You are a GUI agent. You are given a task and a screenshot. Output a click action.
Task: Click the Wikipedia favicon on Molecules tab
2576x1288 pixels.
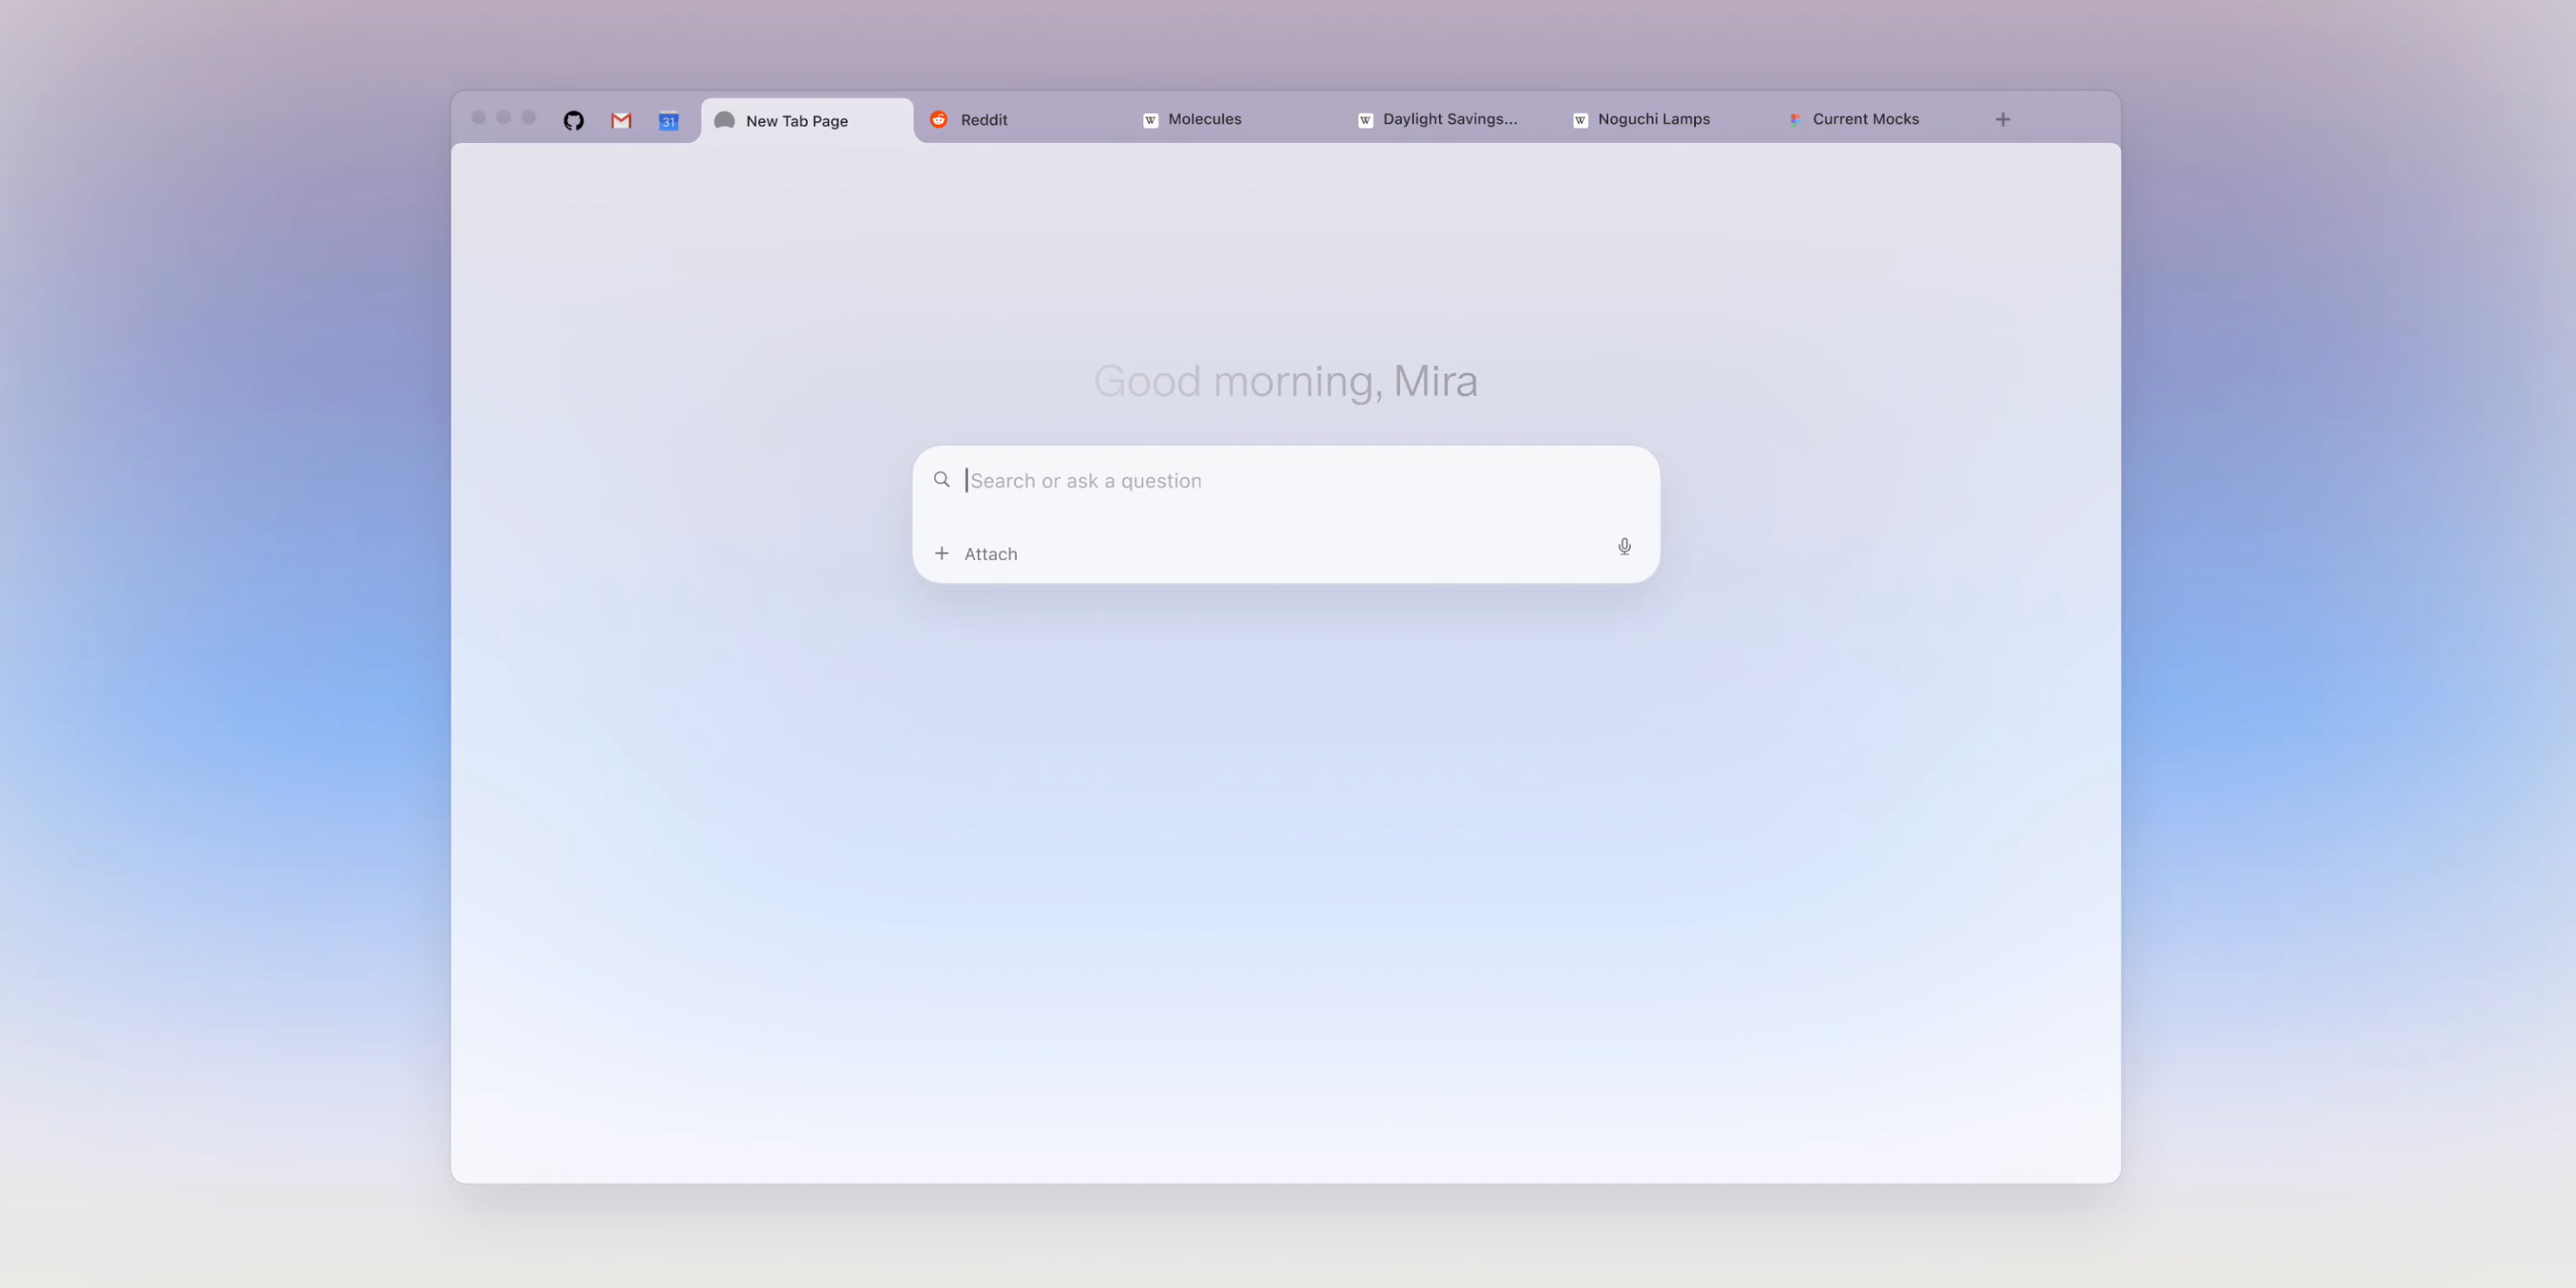coord(1150,120)
